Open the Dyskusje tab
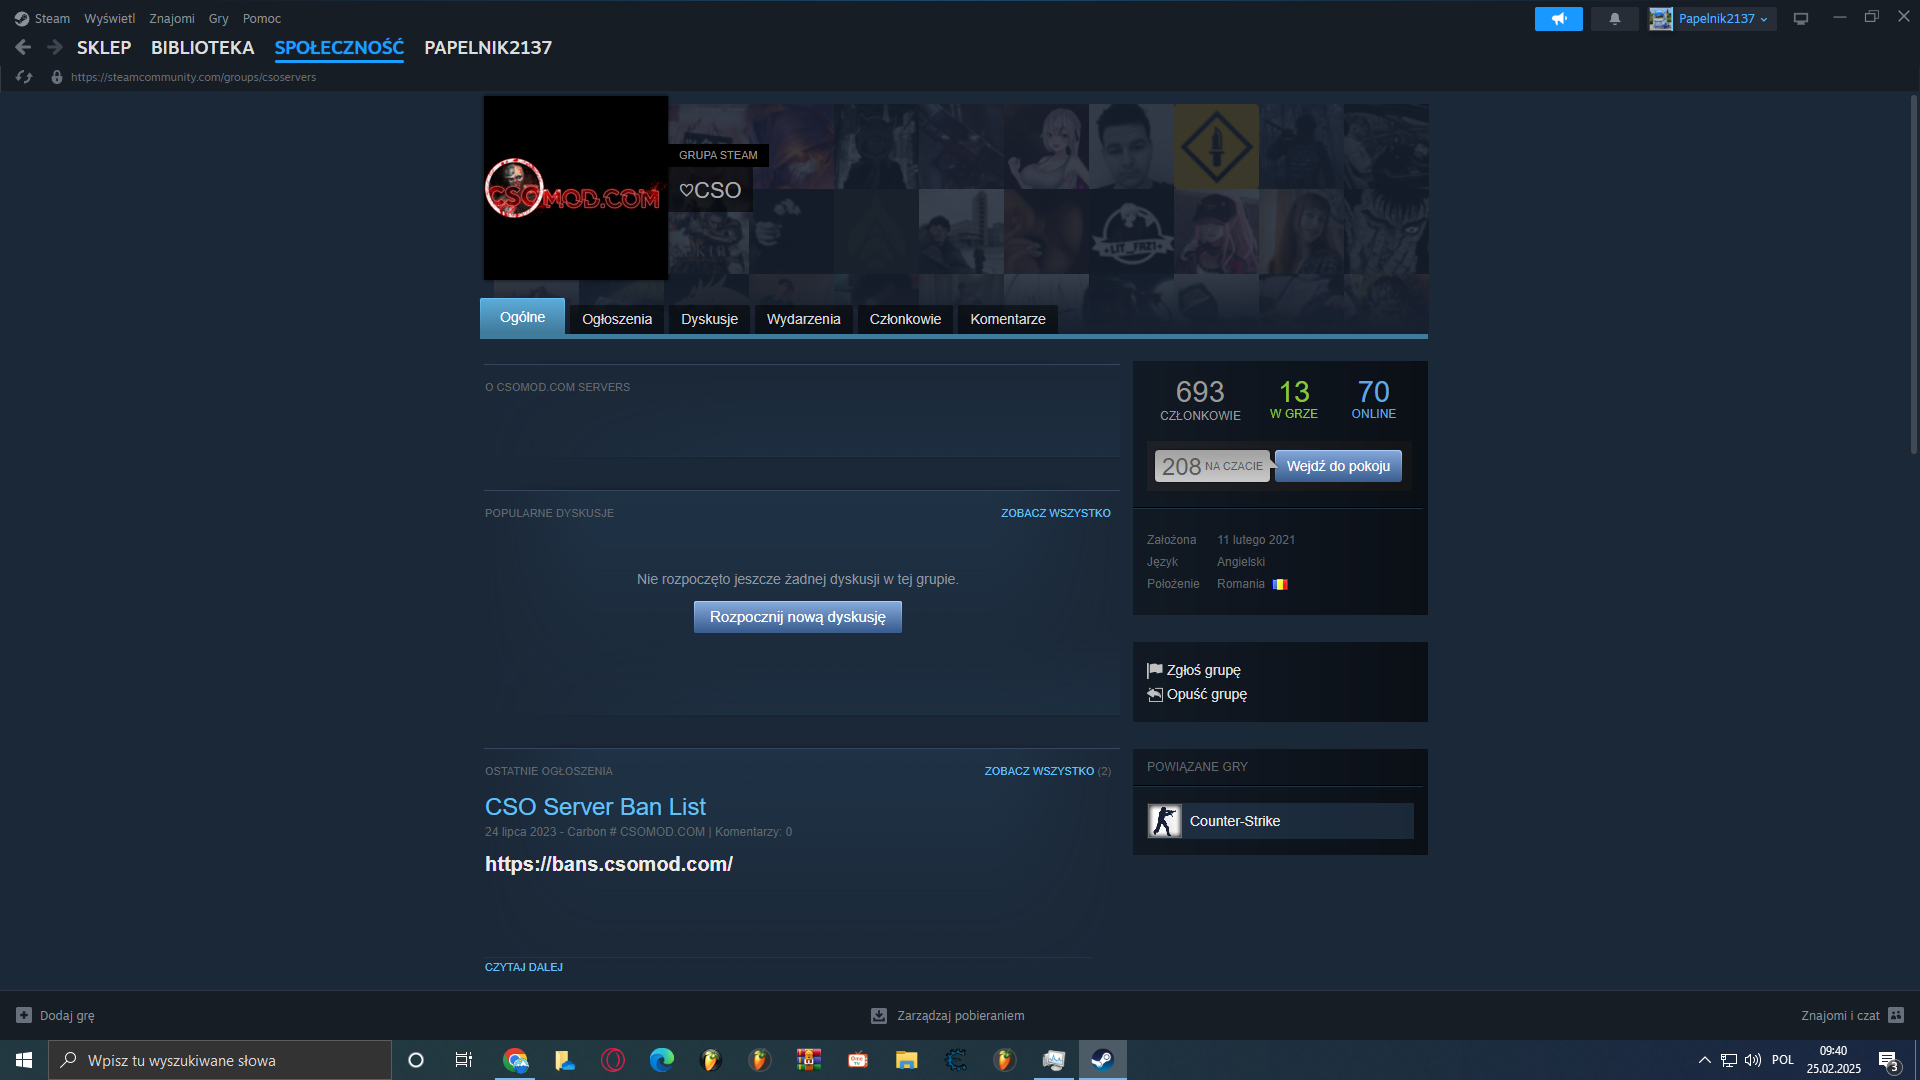 click(x=709, y=319)
